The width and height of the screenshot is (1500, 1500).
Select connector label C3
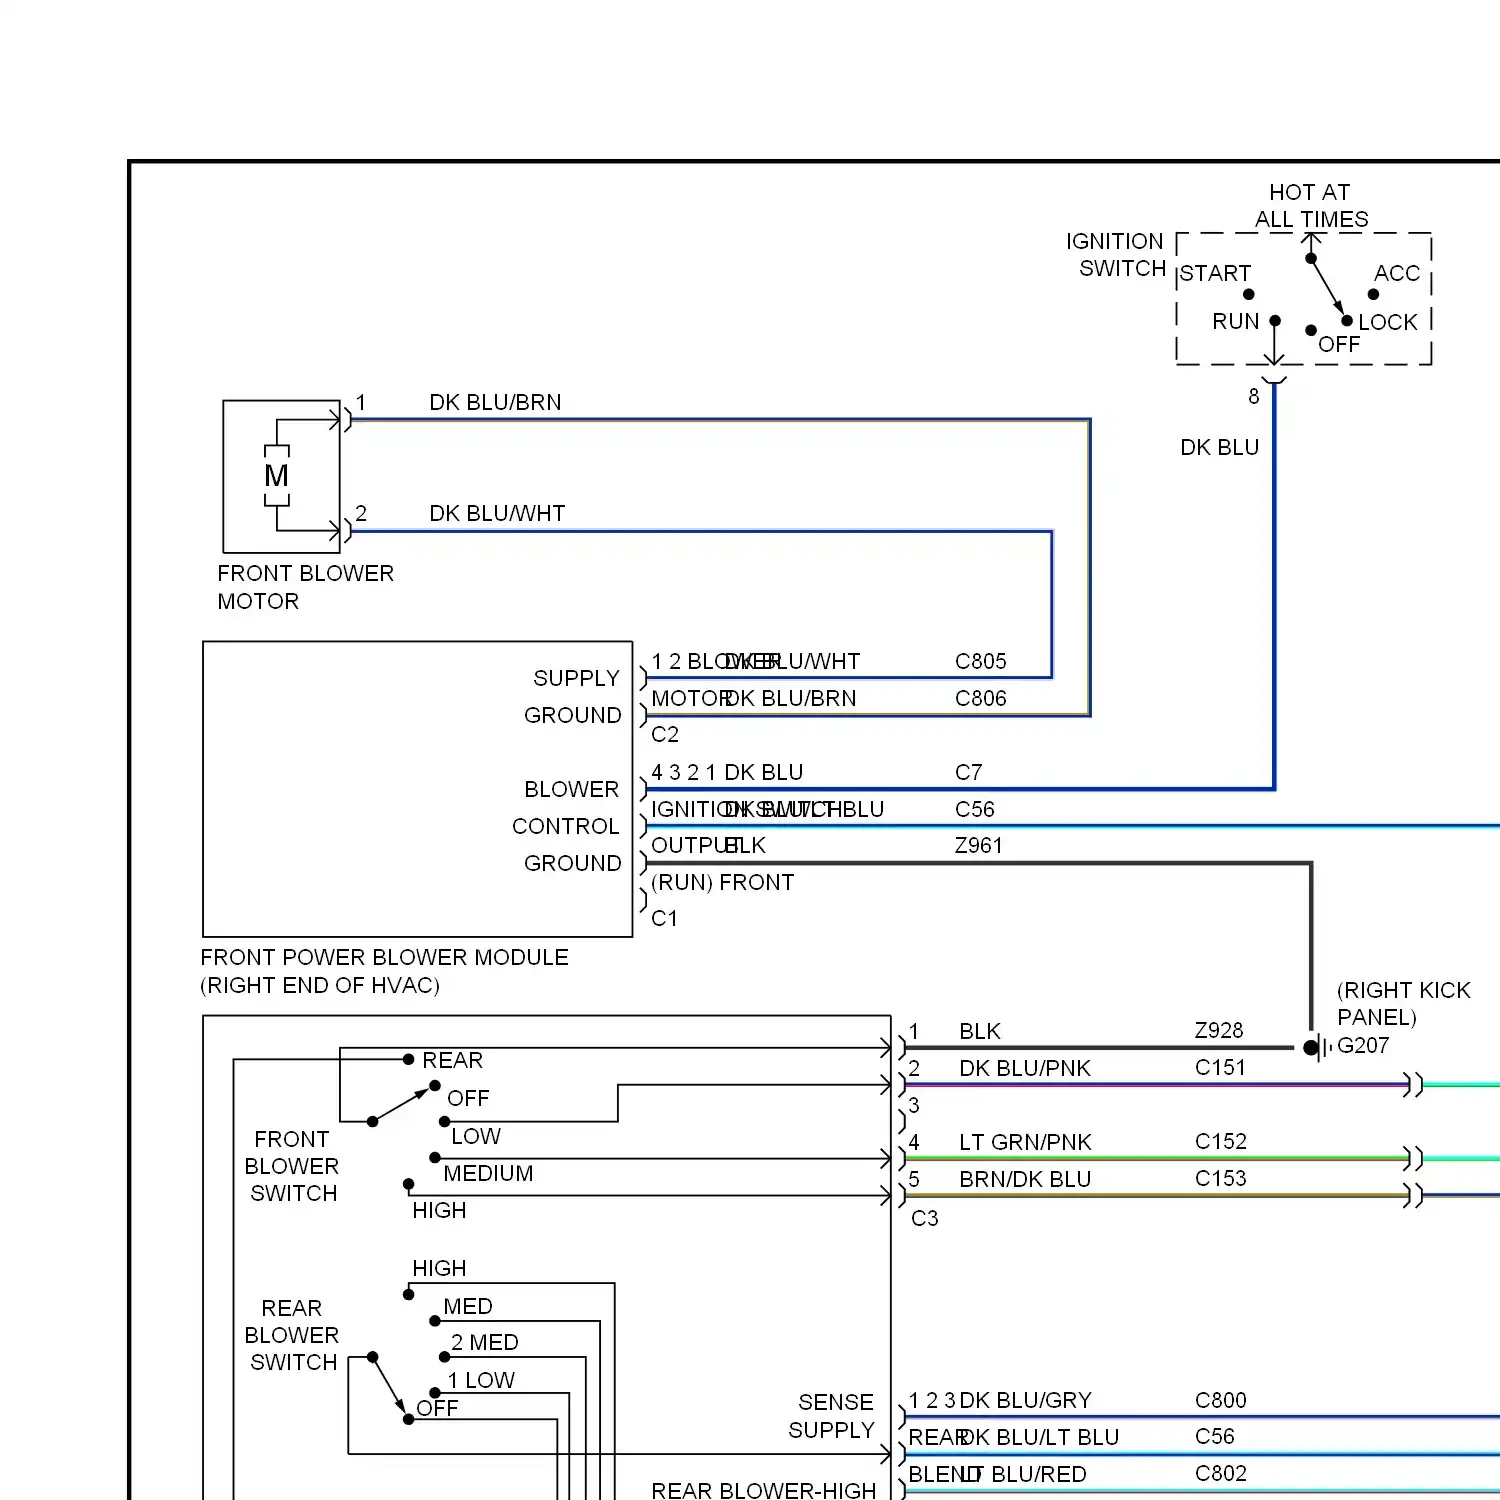[925, 1219]
